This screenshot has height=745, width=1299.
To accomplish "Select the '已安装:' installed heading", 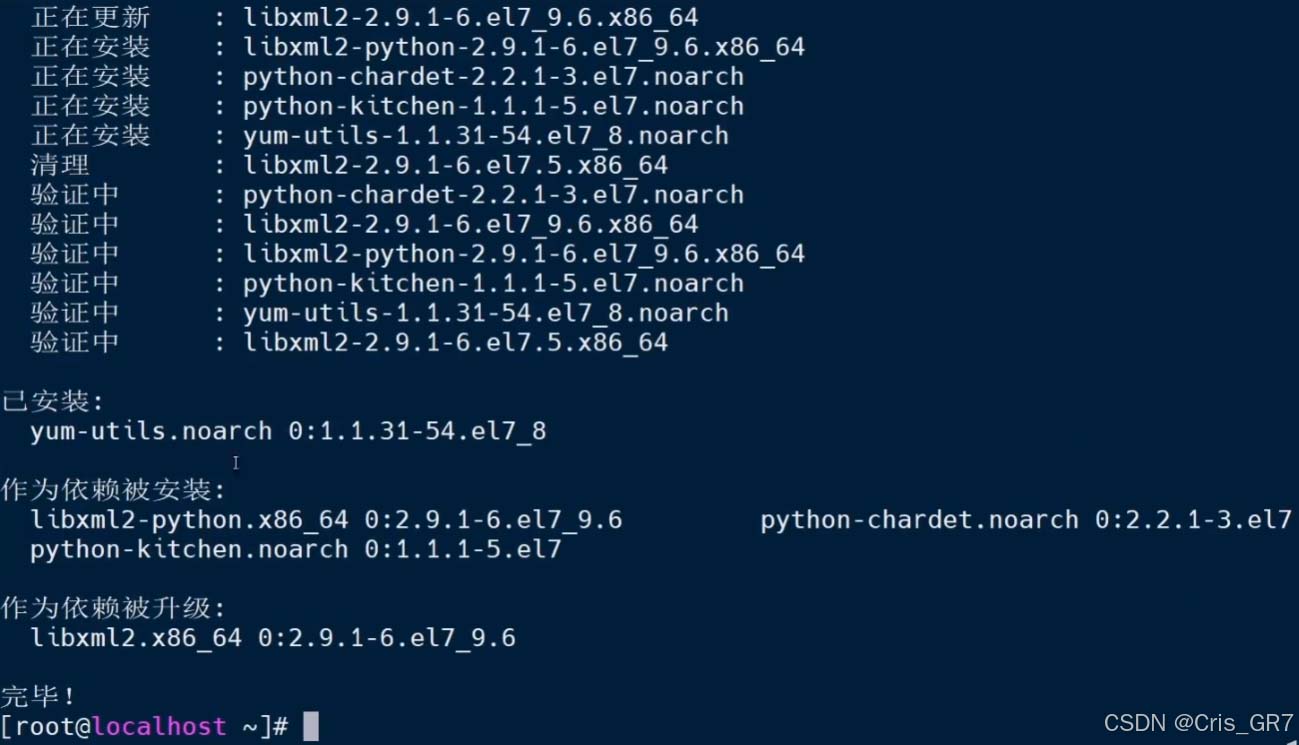I will click(x=52, y=402).
